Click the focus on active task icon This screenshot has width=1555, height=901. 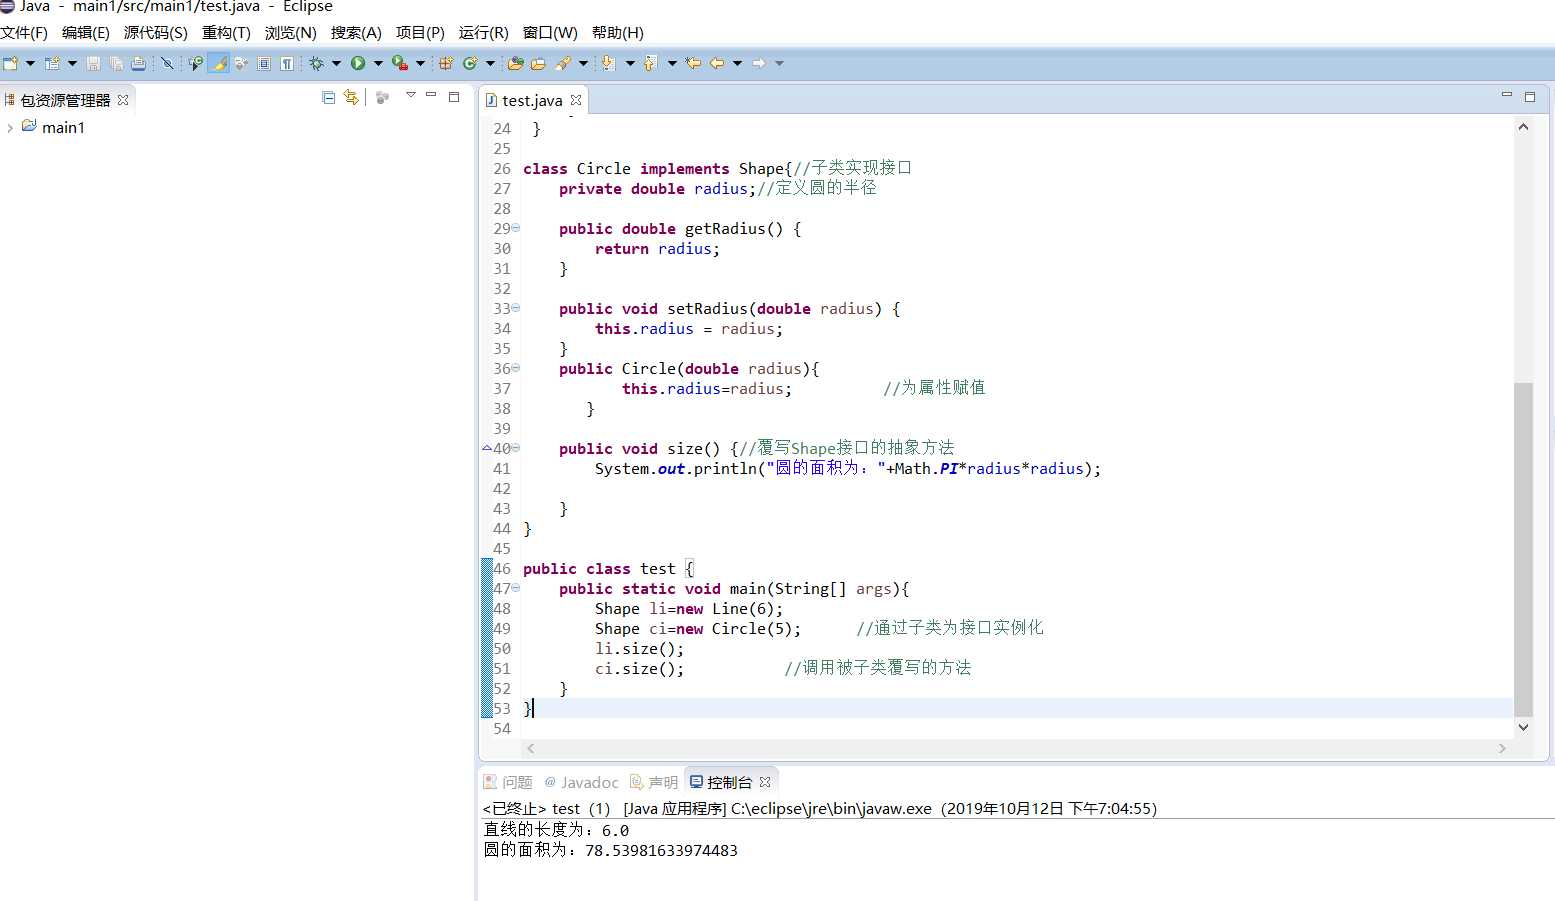pos(382,97)
